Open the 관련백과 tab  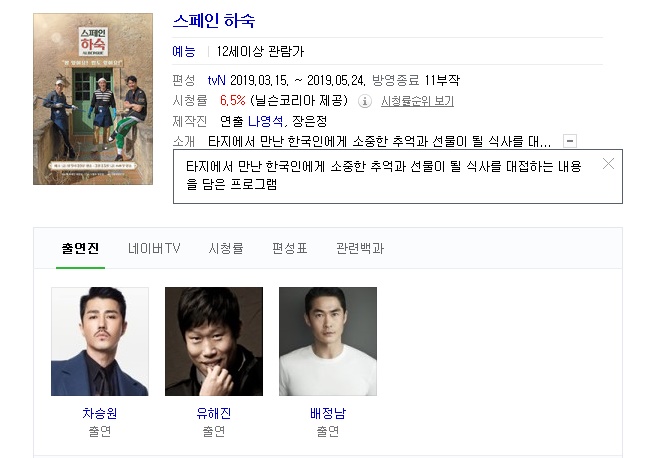(360, 248)
